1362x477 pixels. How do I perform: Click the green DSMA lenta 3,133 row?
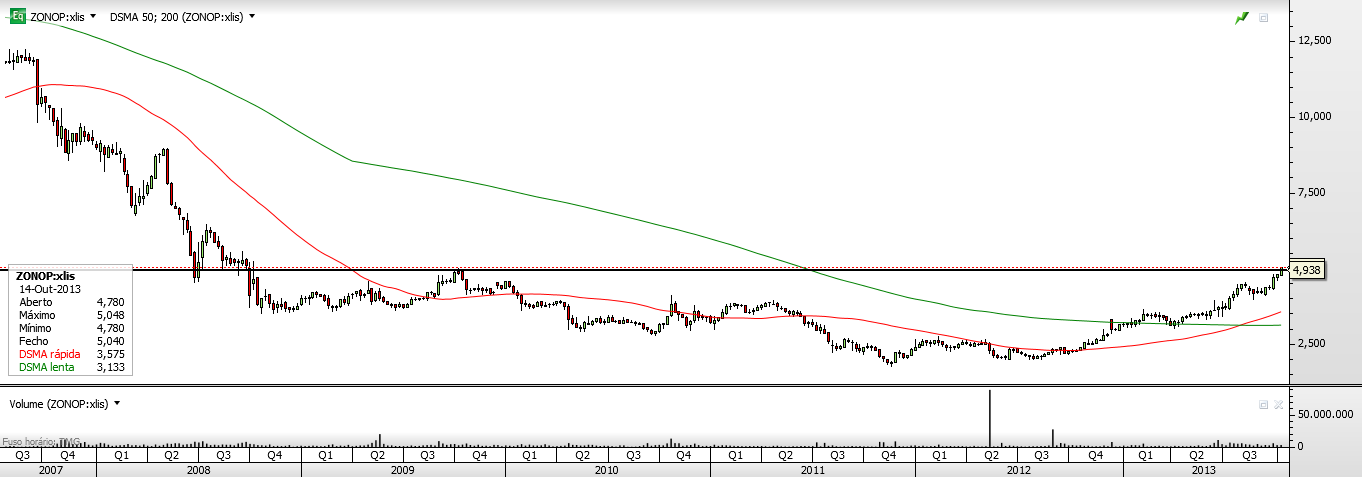(x=71, y=366)
